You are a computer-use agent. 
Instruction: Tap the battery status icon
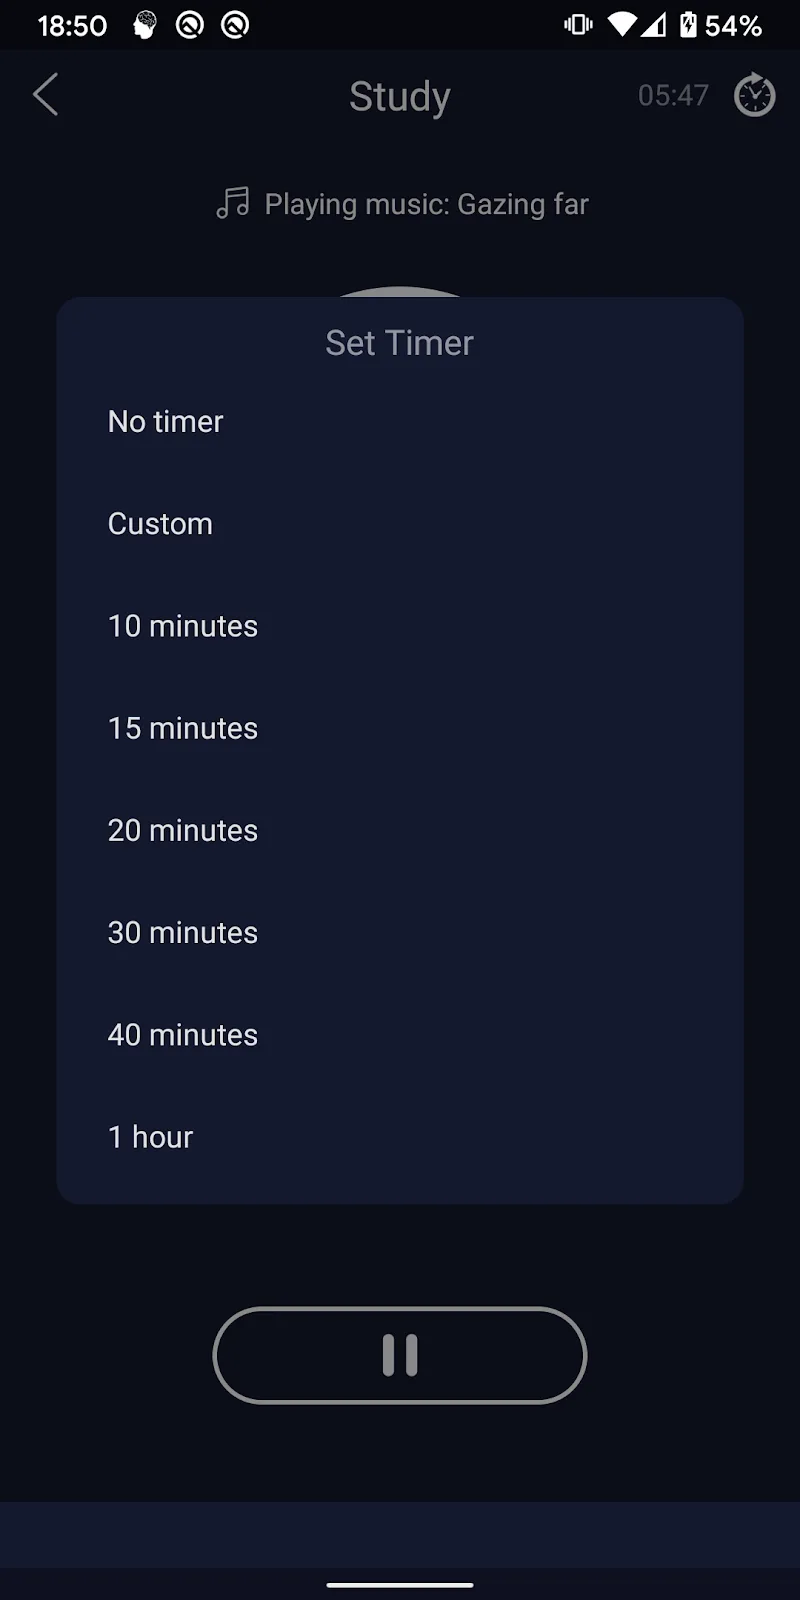pos(688,25)
